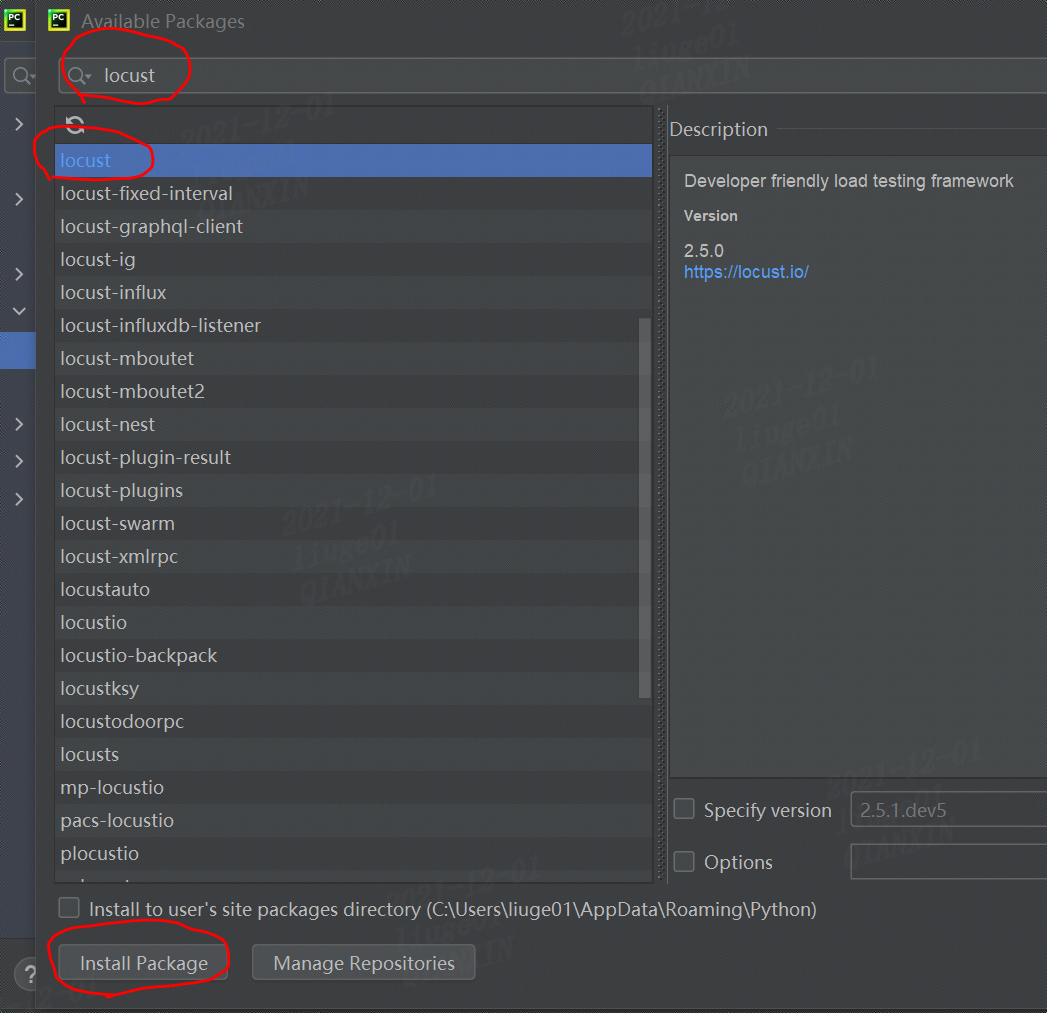Check Install to user's site packages directory
This screenshot has height=1013, width=1047.
click(x=69, y=908)
